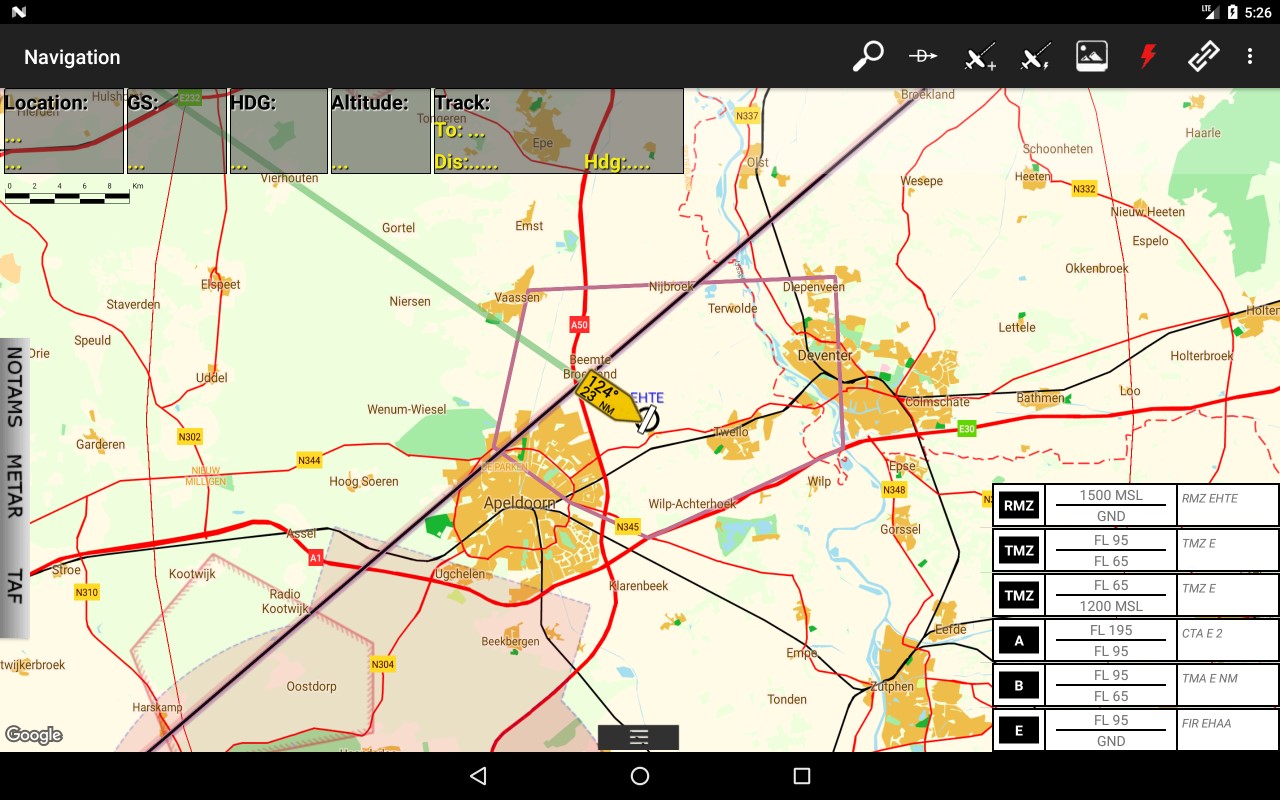Viewport: 1280px width, 800px height.
Task: Toggle the TMZ FL 95 airspace row
Action: pos(1110,549)
